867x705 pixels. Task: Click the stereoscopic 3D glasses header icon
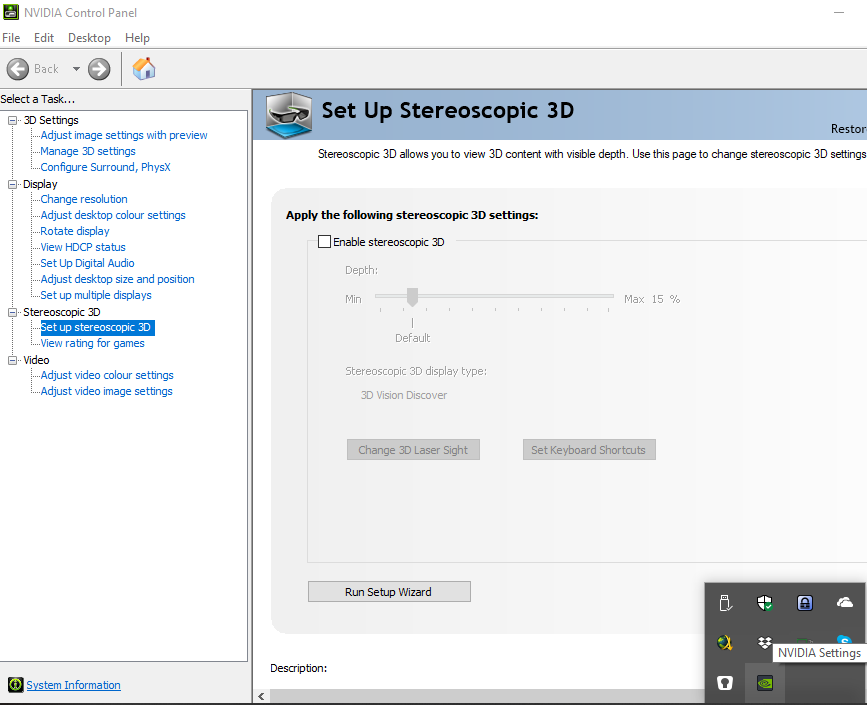289,115
